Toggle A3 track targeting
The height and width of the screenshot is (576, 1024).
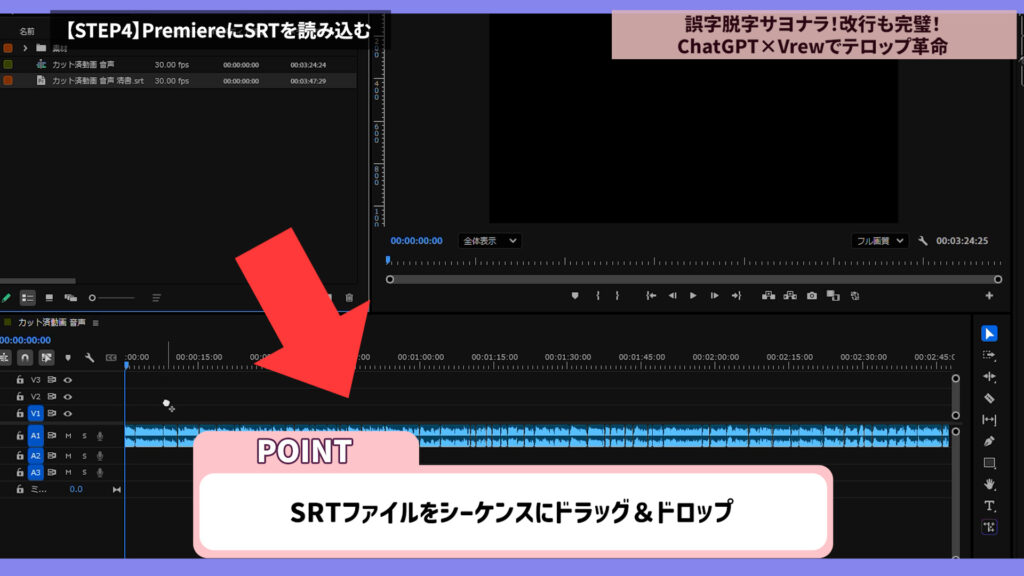pyautogui.click(x=35, y=472)
